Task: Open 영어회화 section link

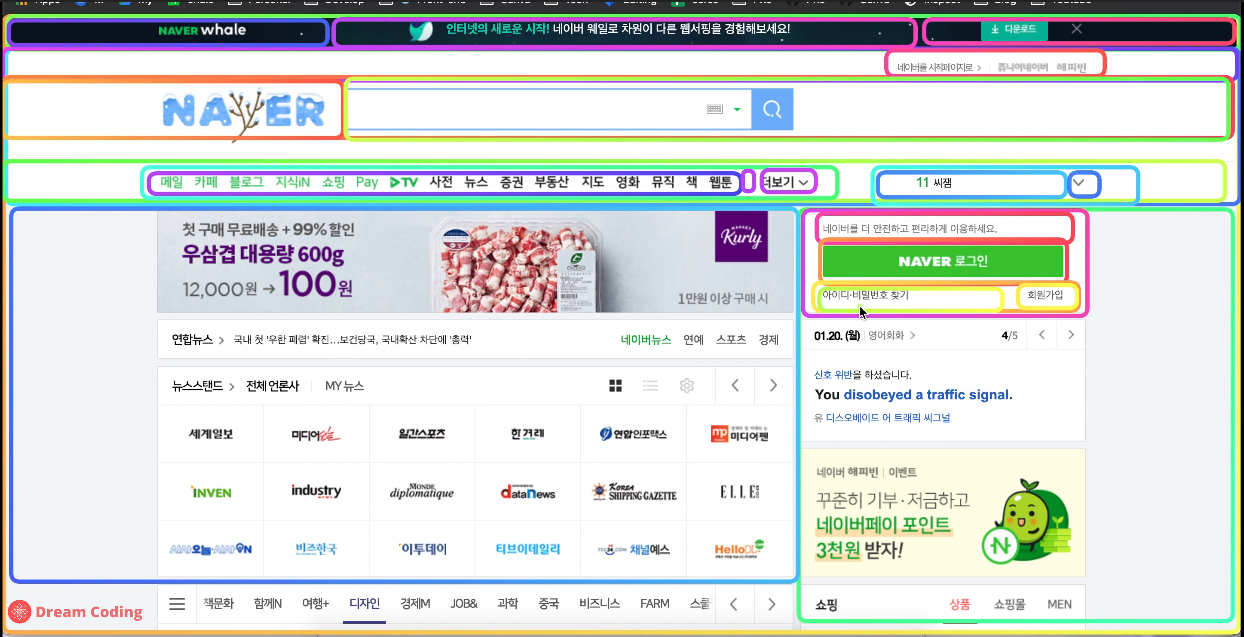Action: click(x=890, y=335)
